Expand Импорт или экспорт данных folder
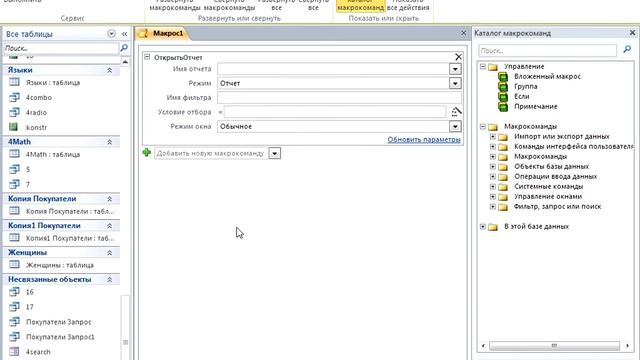The width and height of the screenshot is (640, 360). [x=493, y=136]
